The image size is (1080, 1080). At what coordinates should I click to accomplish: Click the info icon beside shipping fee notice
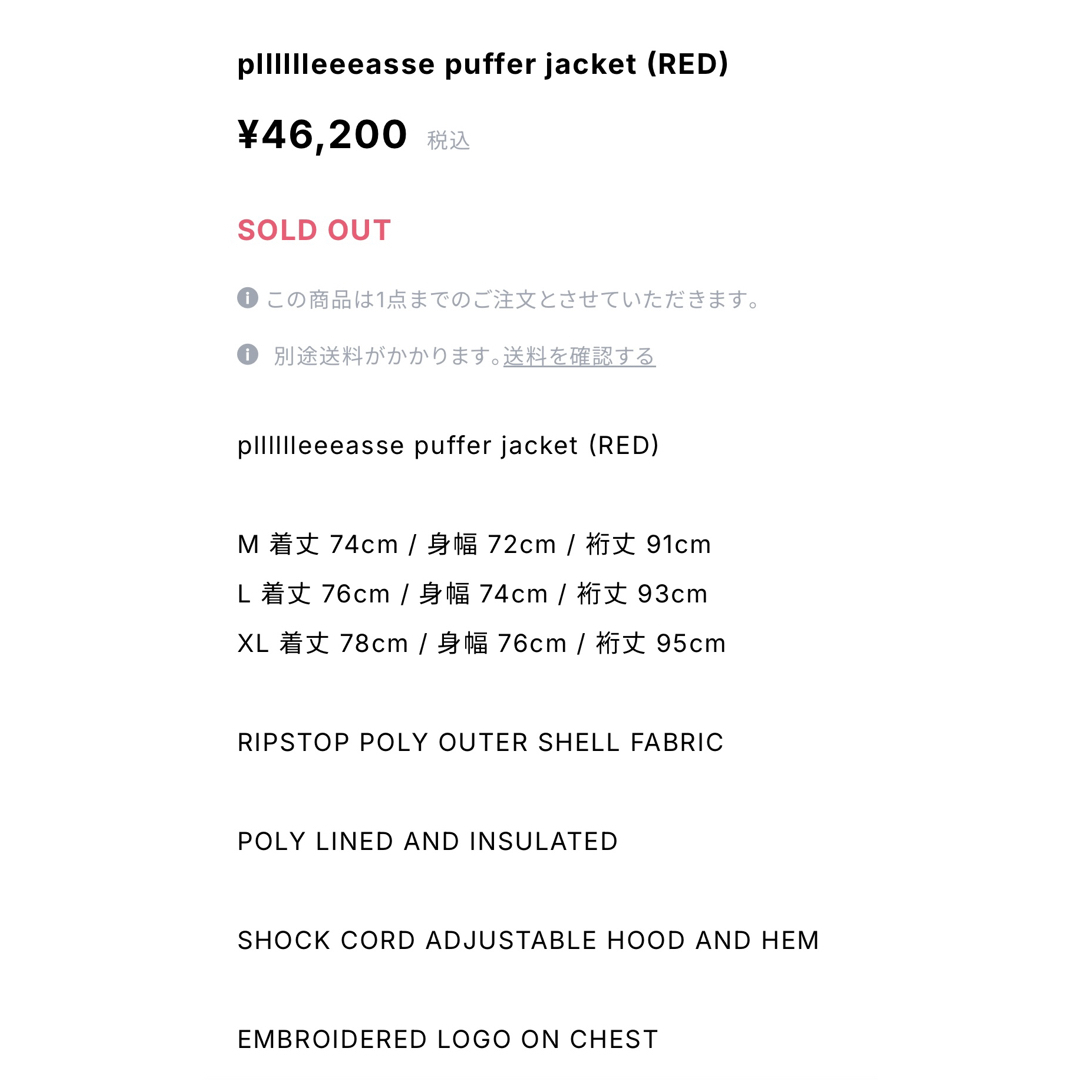[247, 354]
